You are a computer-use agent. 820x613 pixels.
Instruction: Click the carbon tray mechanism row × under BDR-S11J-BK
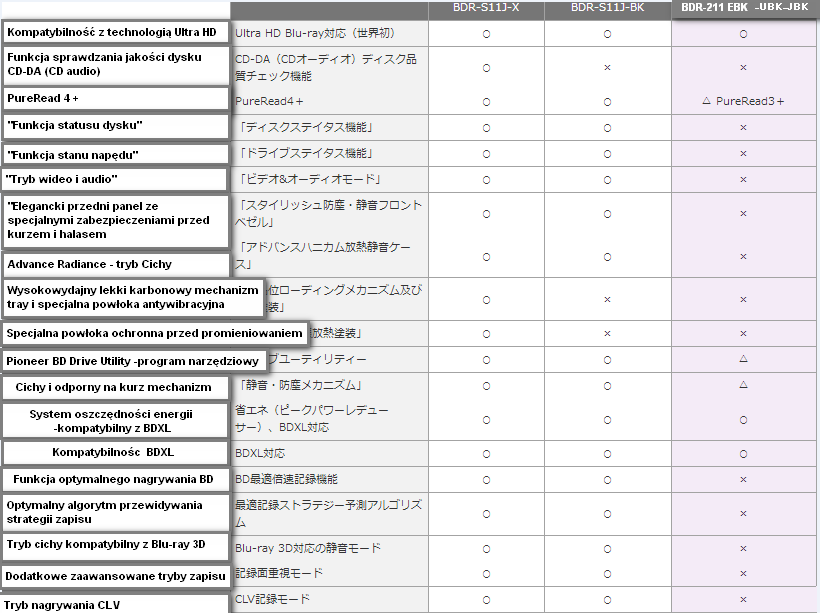point(607,300)
